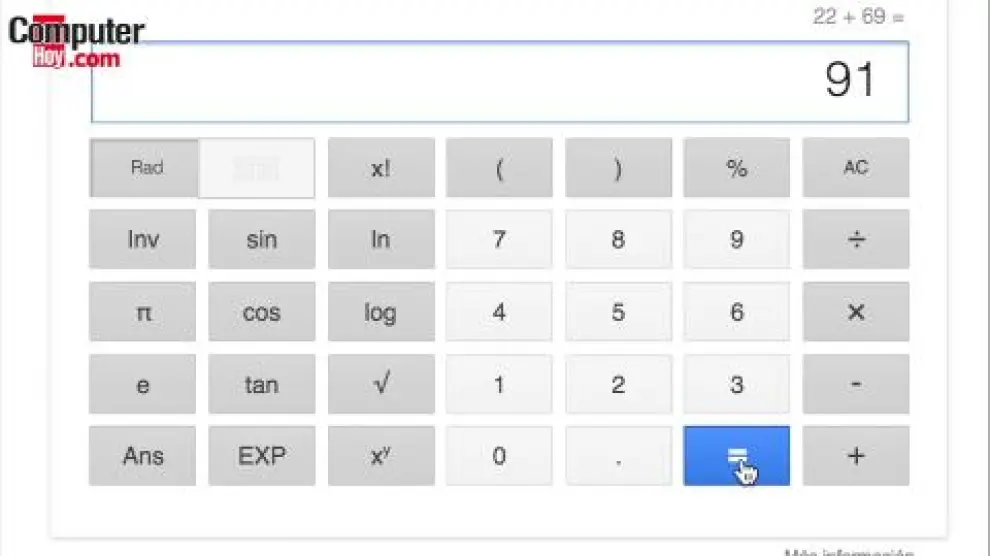990x556 pixels.
Task: Insert the pi constant
Action: (x=142, y=312)
